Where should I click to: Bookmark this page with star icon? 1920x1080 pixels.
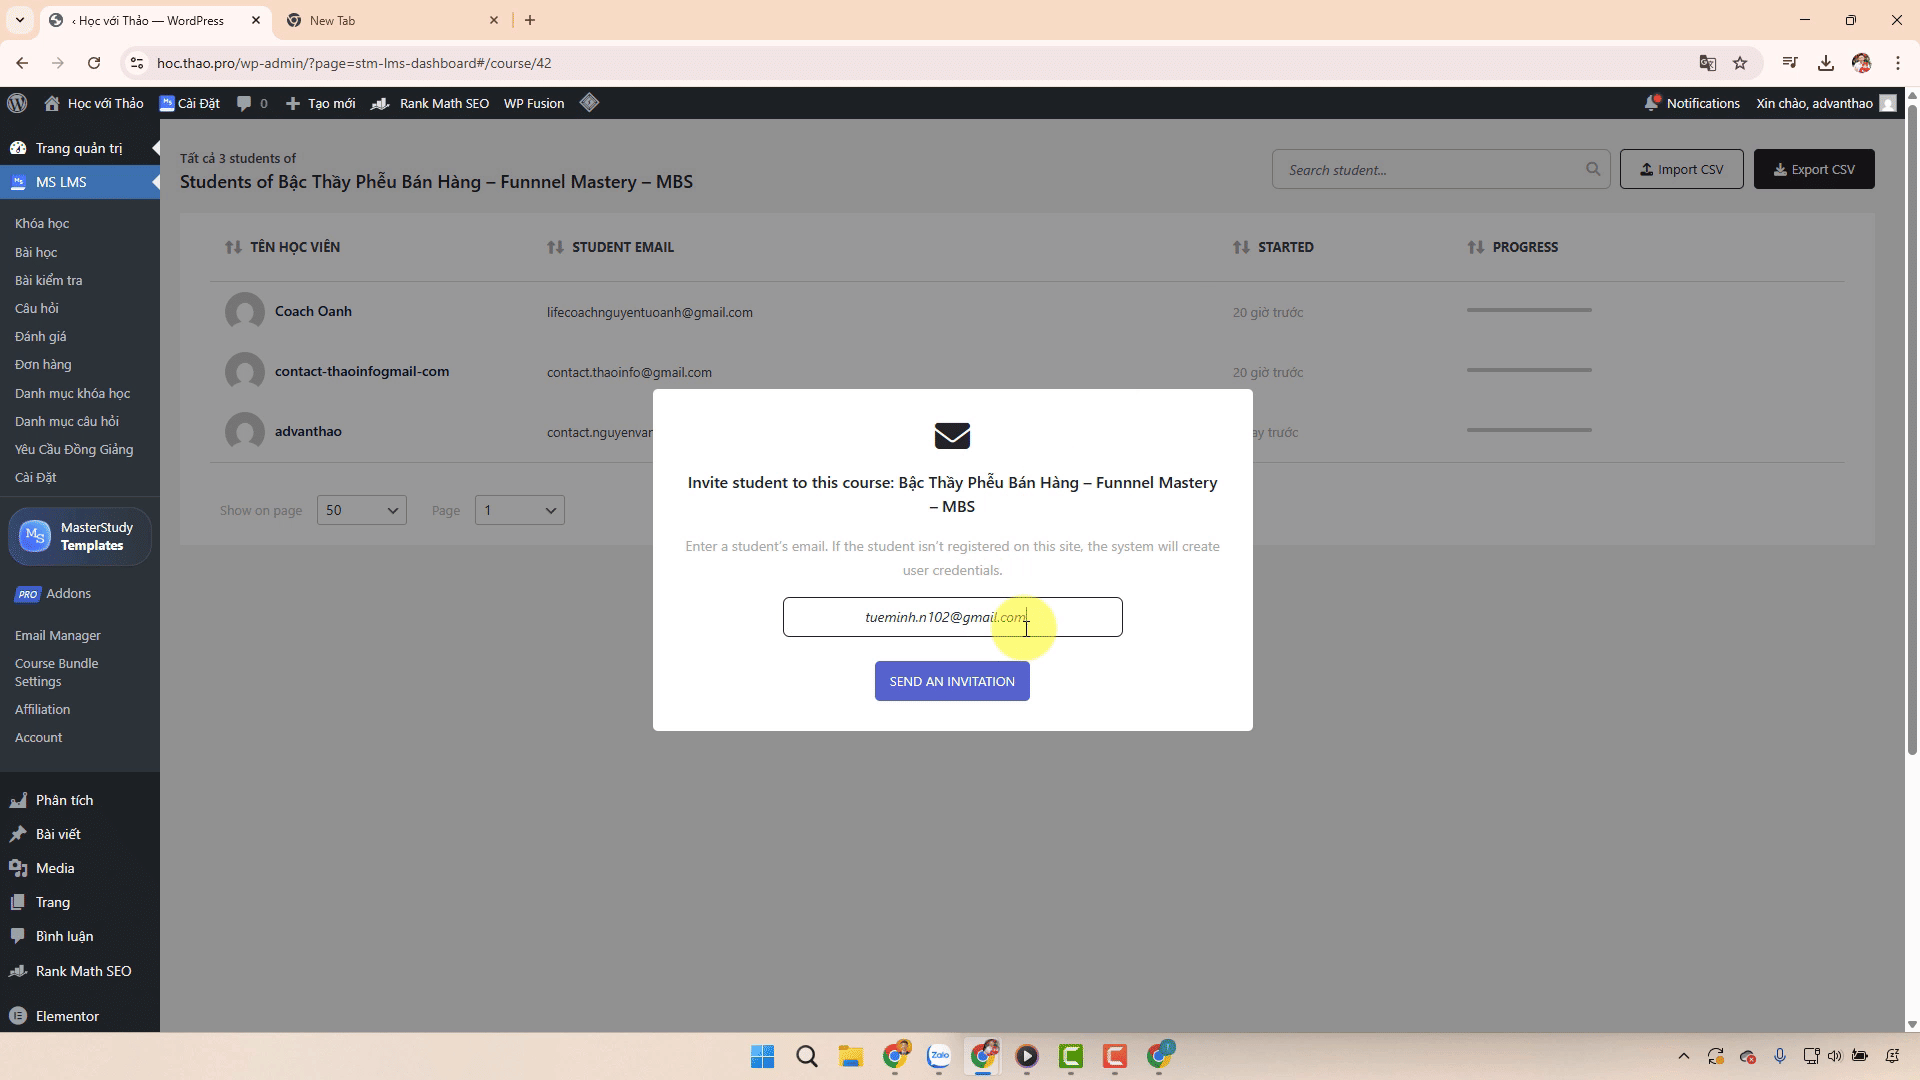coord(1740,63)
